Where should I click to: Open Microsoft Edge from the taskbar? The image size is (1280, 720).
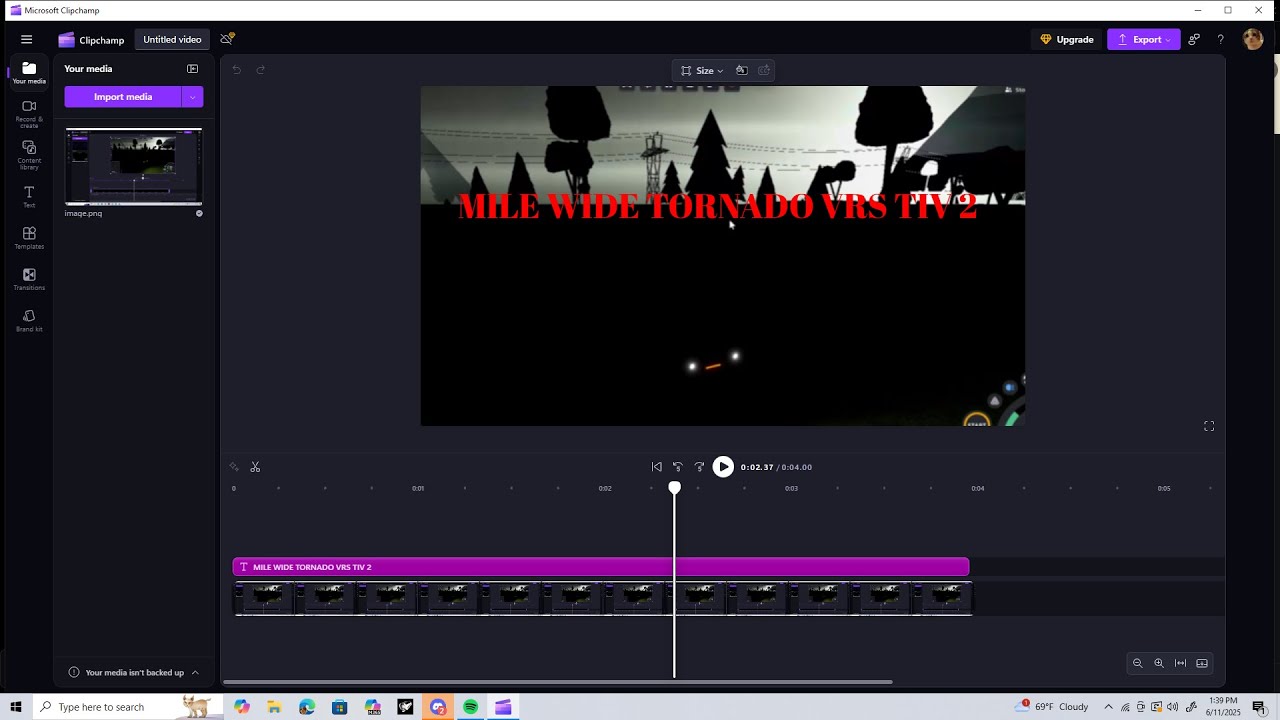[307, 707]
